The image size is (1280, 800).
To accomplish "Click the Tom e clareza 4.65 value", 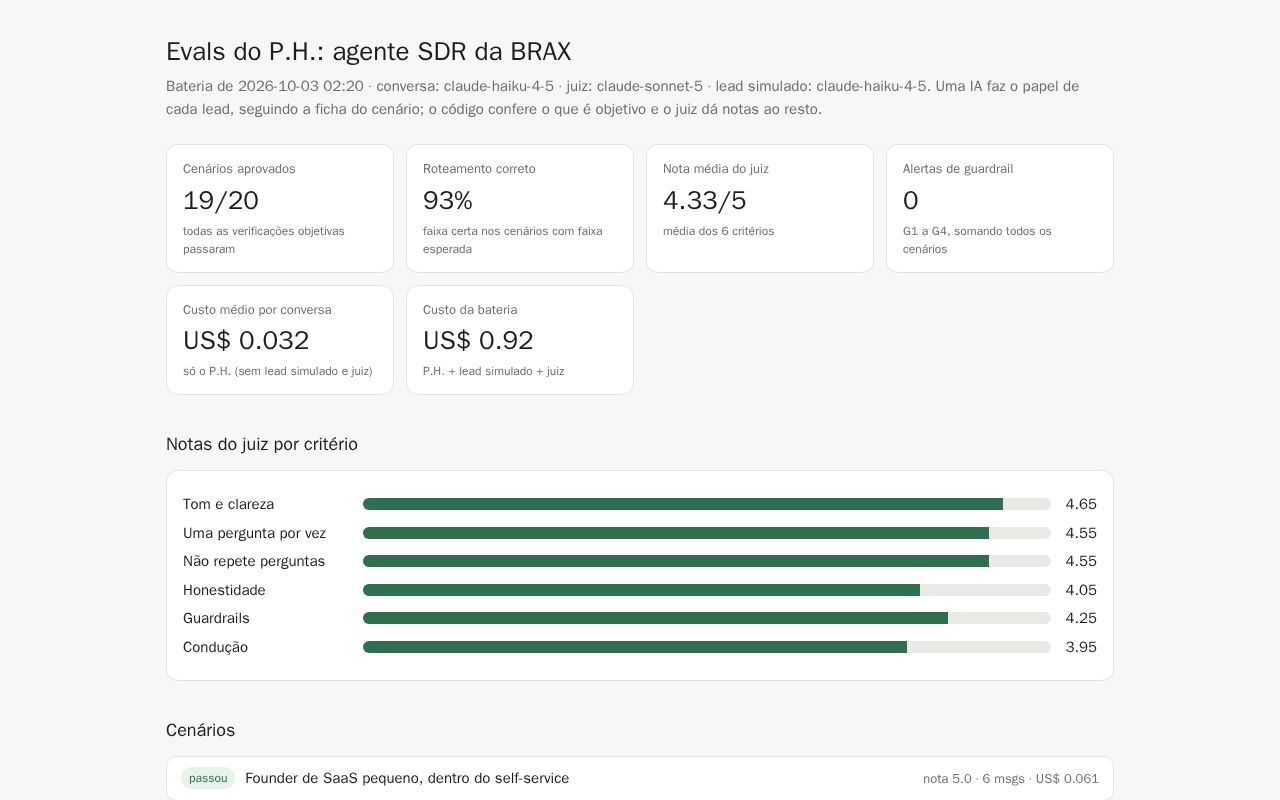I will tap(1081, 504).
